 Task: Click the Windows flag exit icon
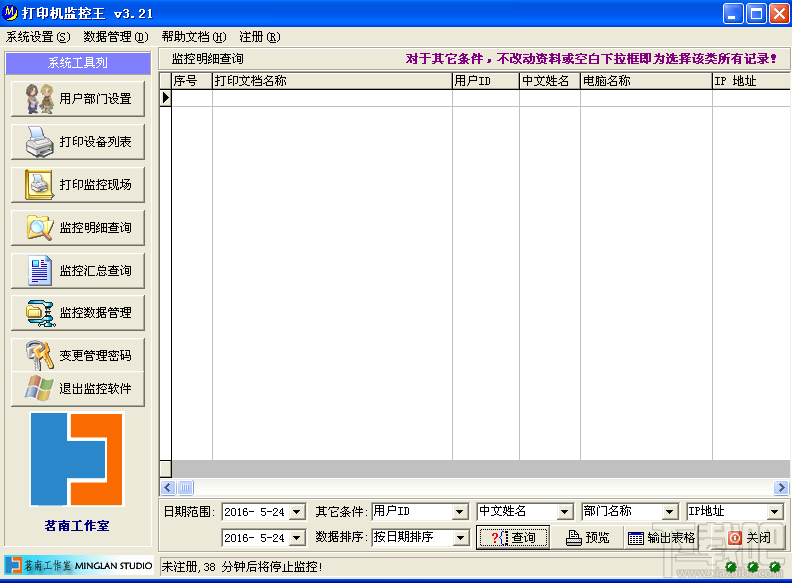tap(39, 388)
